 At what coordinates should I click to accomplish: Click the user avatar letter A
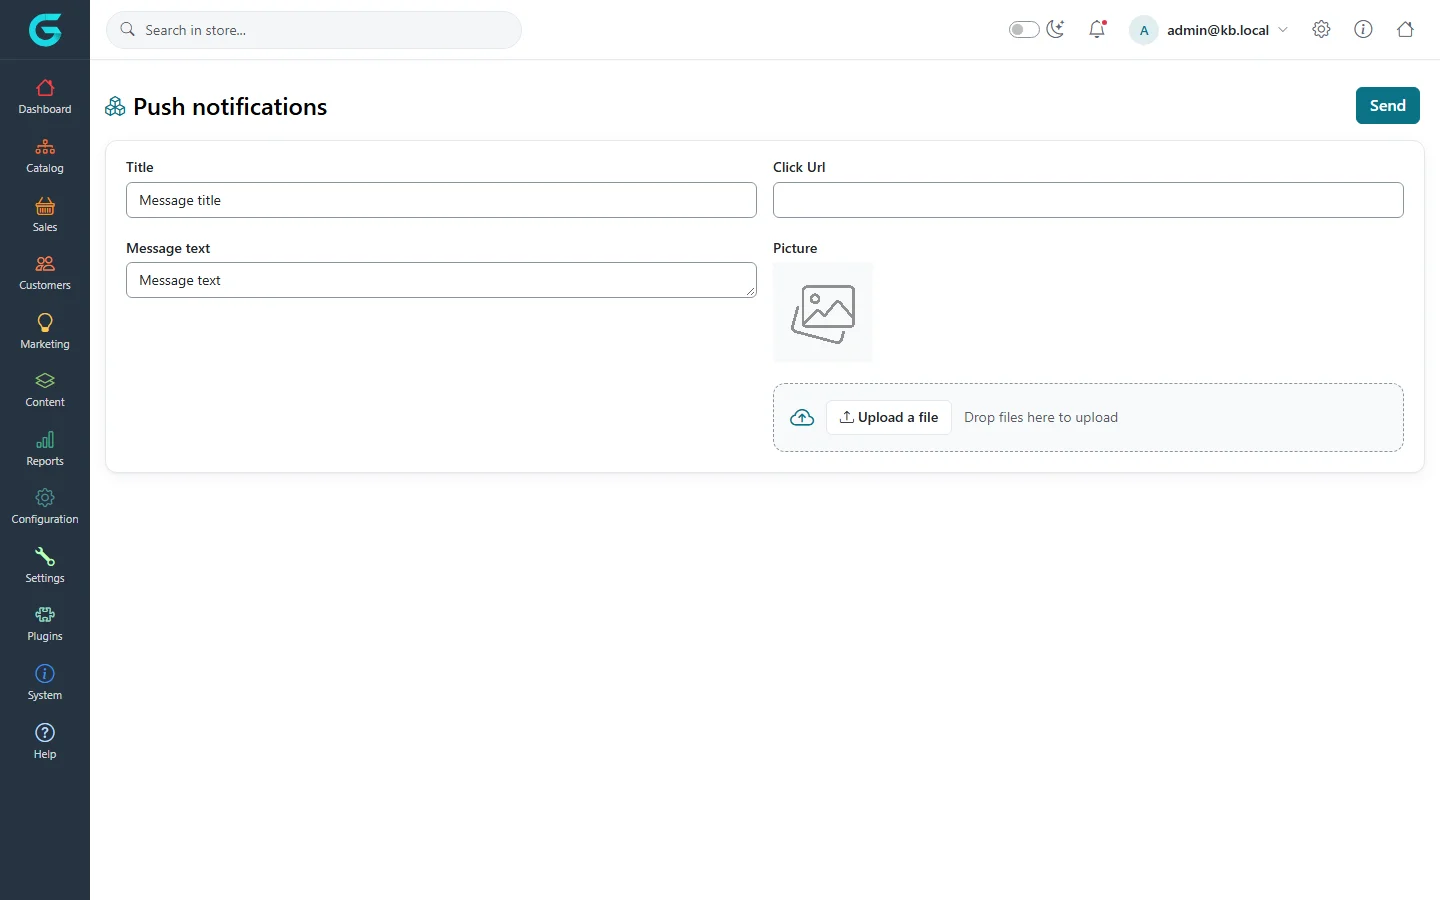click(1144, 30)
